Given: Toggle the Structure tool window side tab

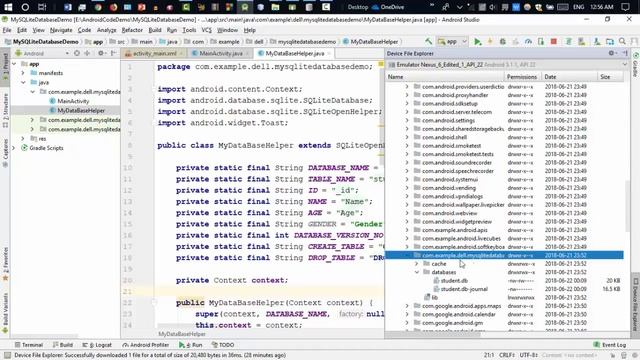Looking at the screenshot, I should pyautogui.click(x=5, y=110).
